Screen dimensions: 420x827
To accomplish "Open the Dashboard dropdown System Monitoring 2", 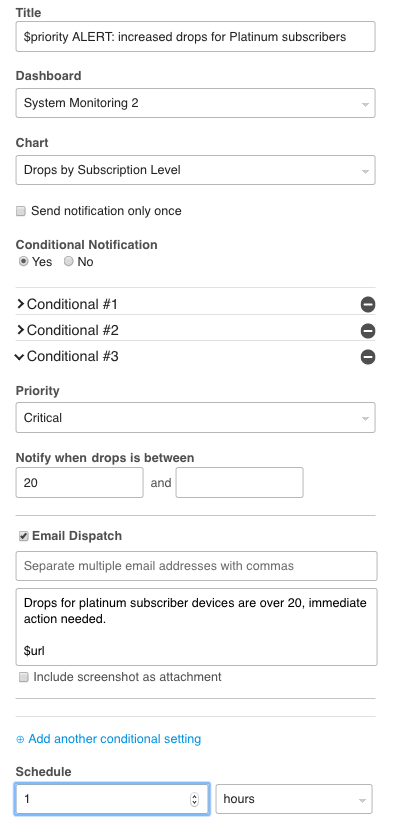I will [195, 103].
